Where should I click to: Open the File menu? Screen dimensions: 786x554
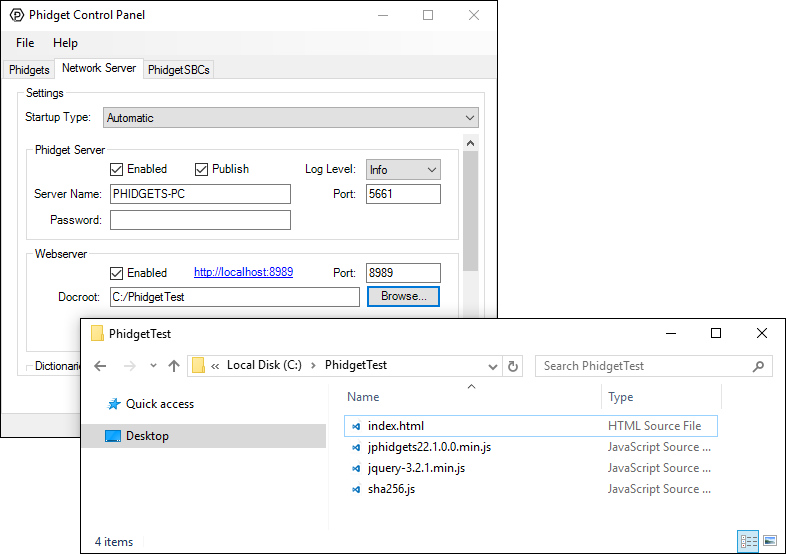click(25, 43)
